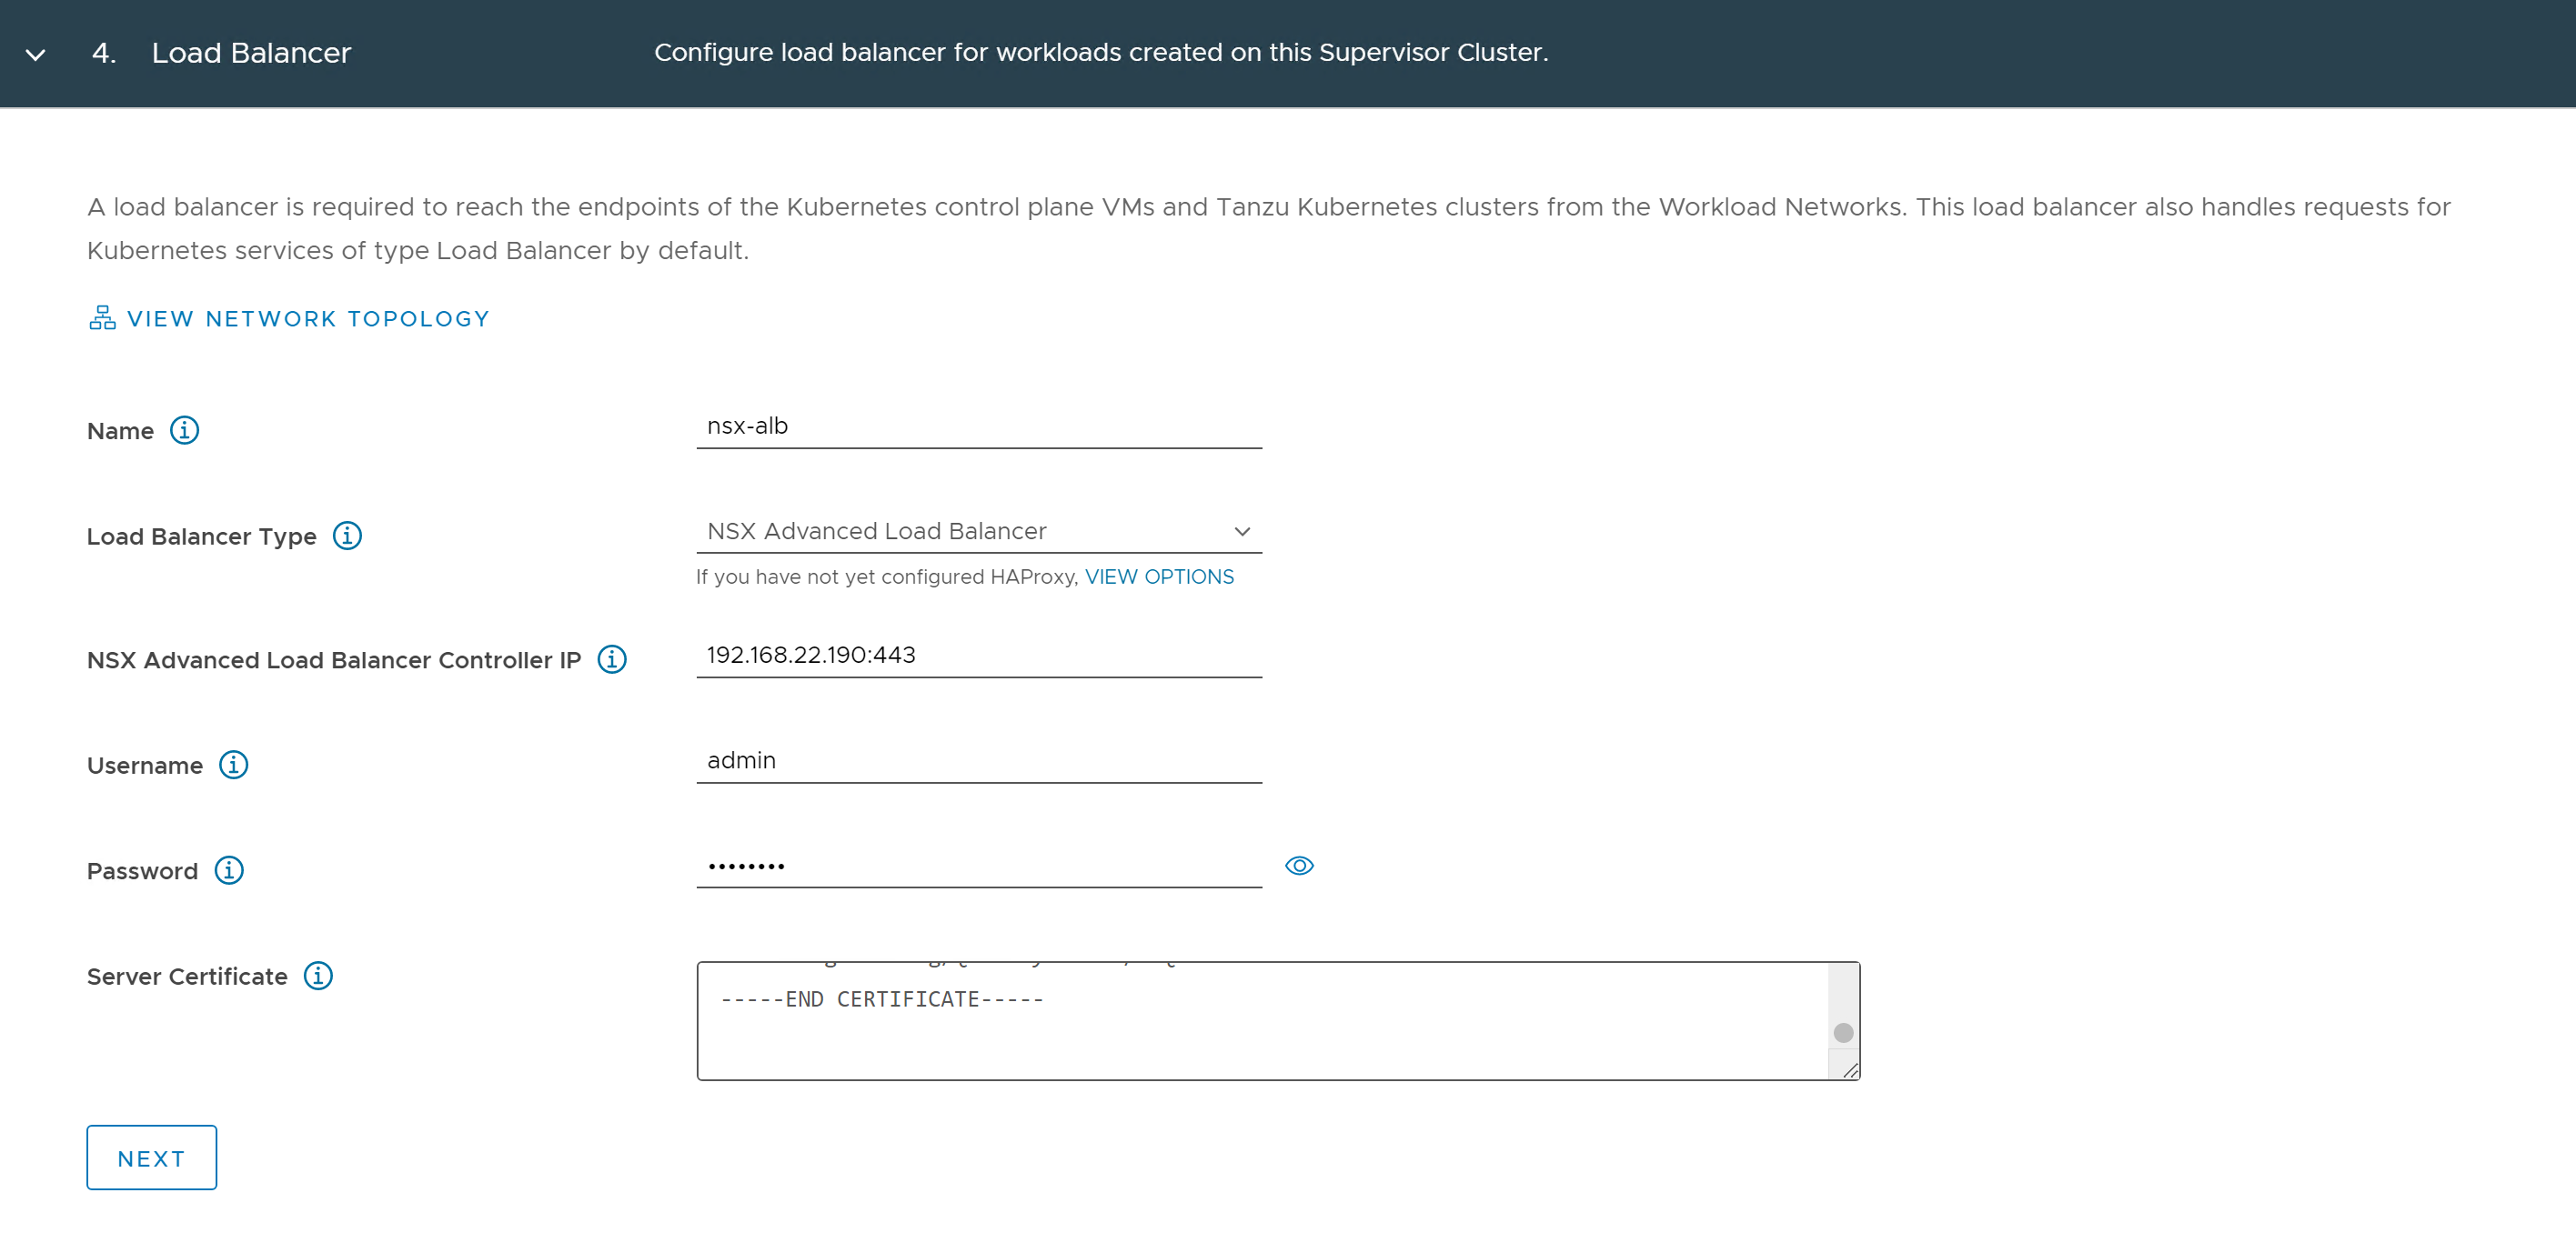Click into the Password field
The image size is (2576, 1233).
[x=978, y=866]
